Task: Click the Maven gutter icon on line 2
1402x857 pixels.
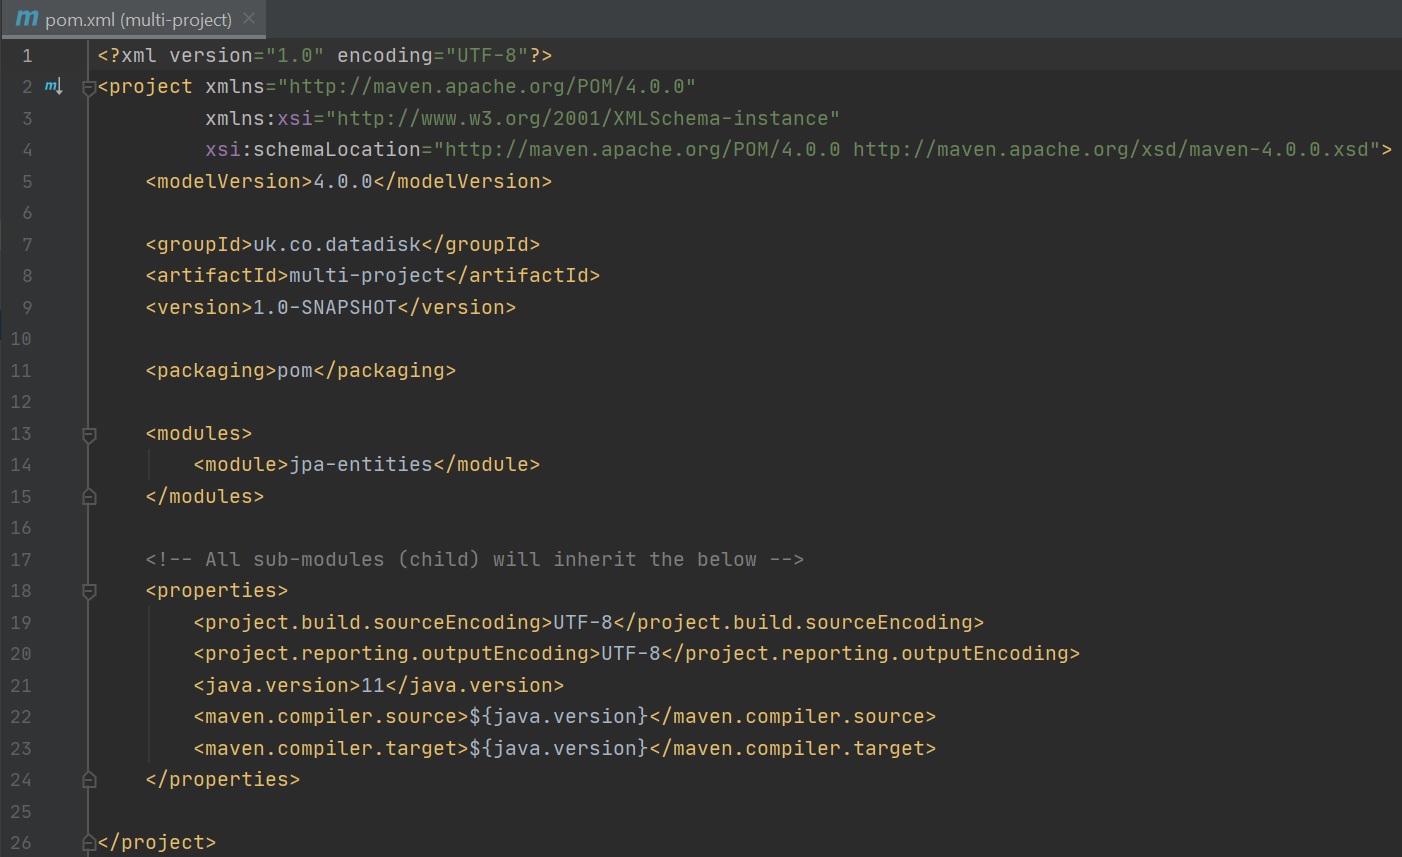Action: click(53, 87)
